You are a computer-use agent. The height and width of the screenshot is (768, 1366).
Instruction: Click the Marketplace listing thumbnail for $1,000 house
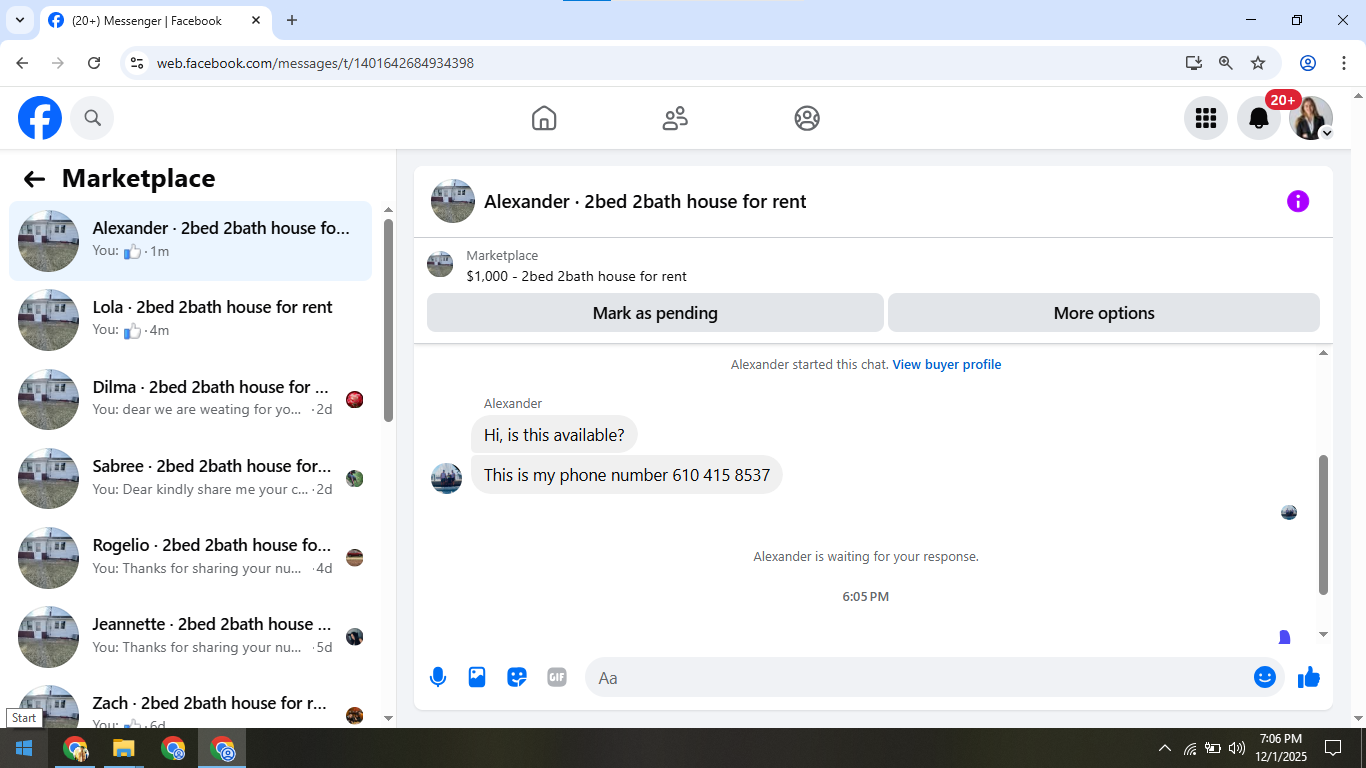point(440,265)
